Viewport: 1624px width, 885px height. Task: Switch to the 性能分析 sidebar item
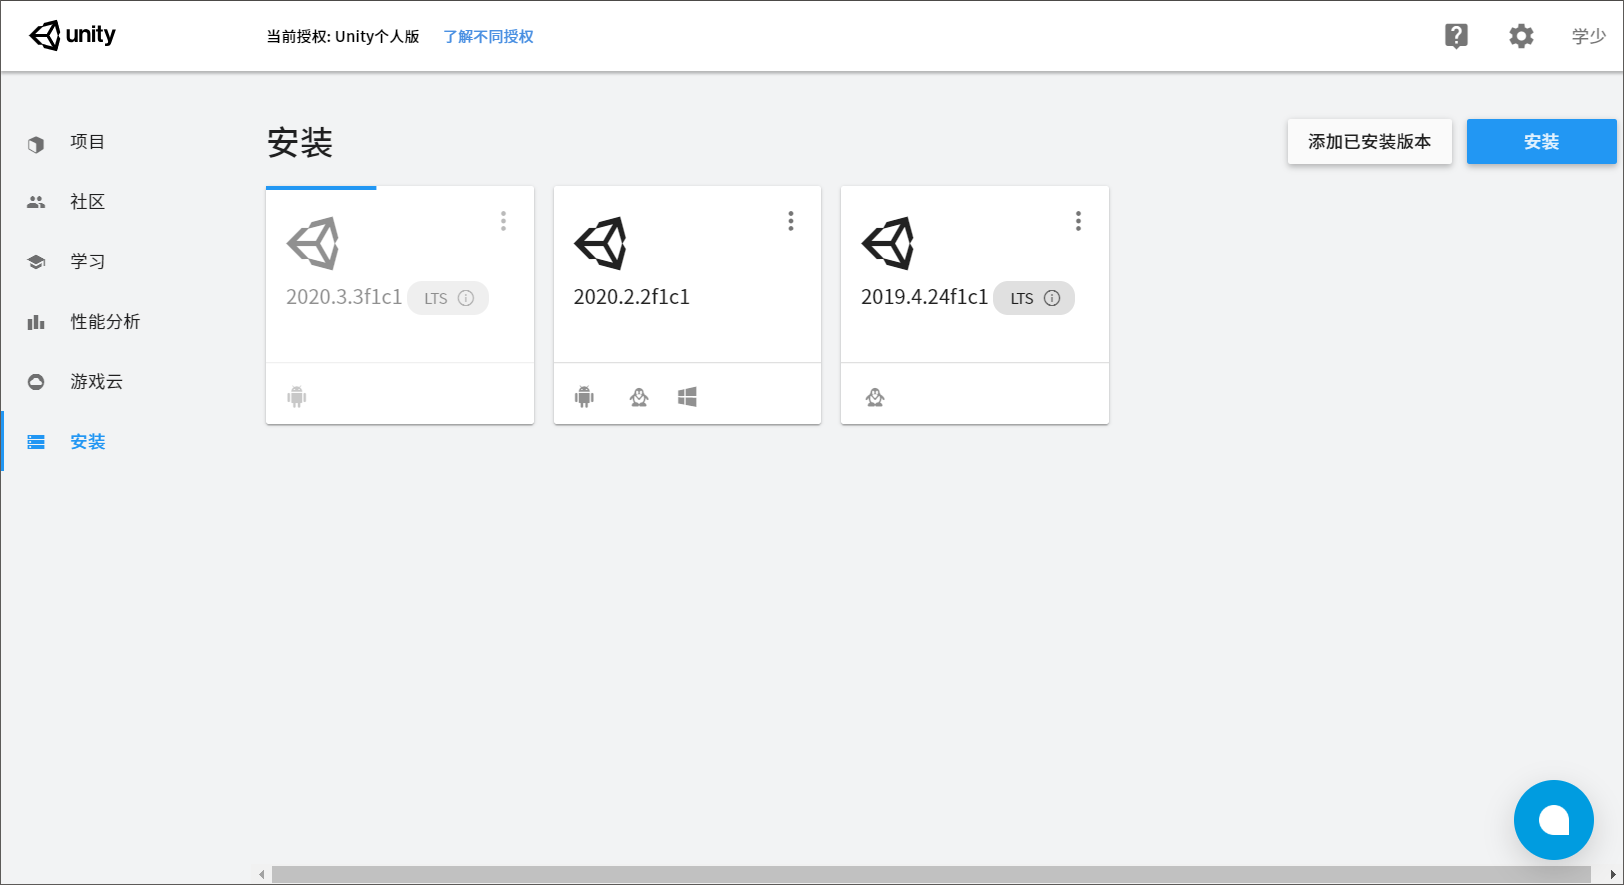click(105, 322)
